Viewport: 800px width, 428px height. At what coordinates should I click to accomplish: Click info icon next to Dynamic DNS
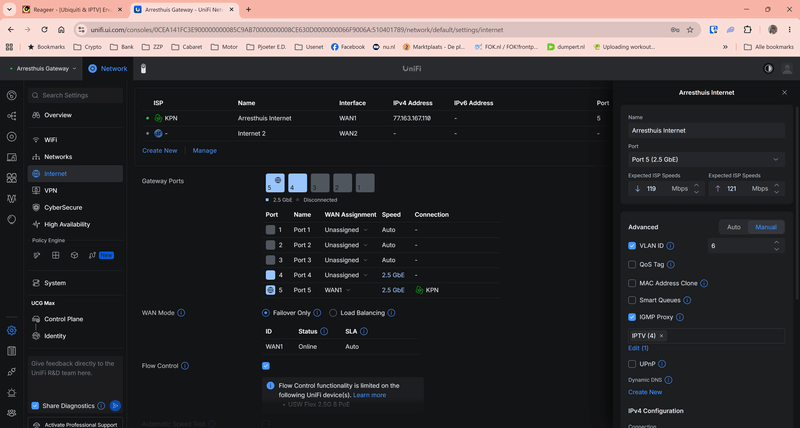[x=668, y=380]
